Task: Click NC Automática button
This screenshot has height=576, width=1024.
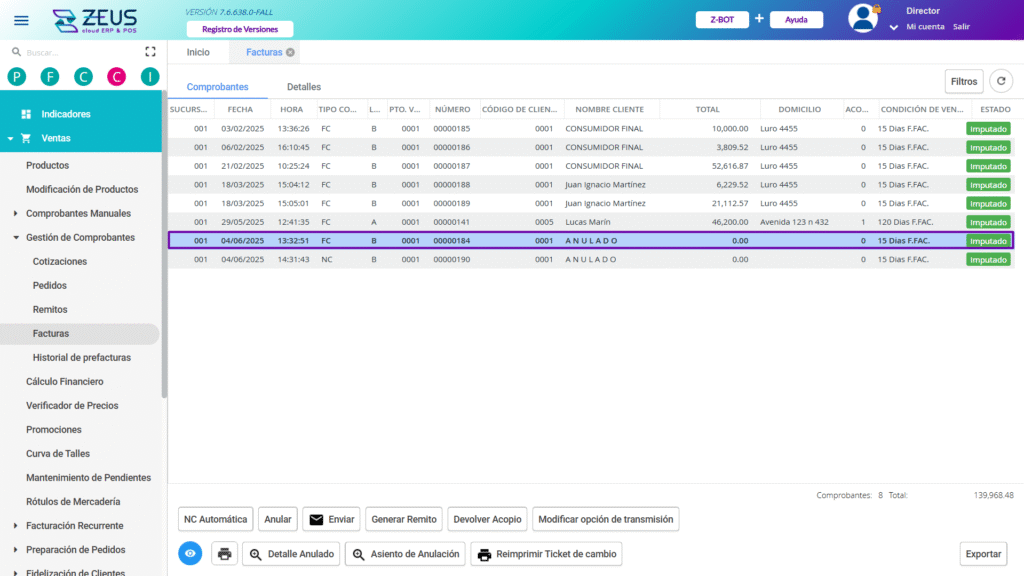Action: [216, 519]
